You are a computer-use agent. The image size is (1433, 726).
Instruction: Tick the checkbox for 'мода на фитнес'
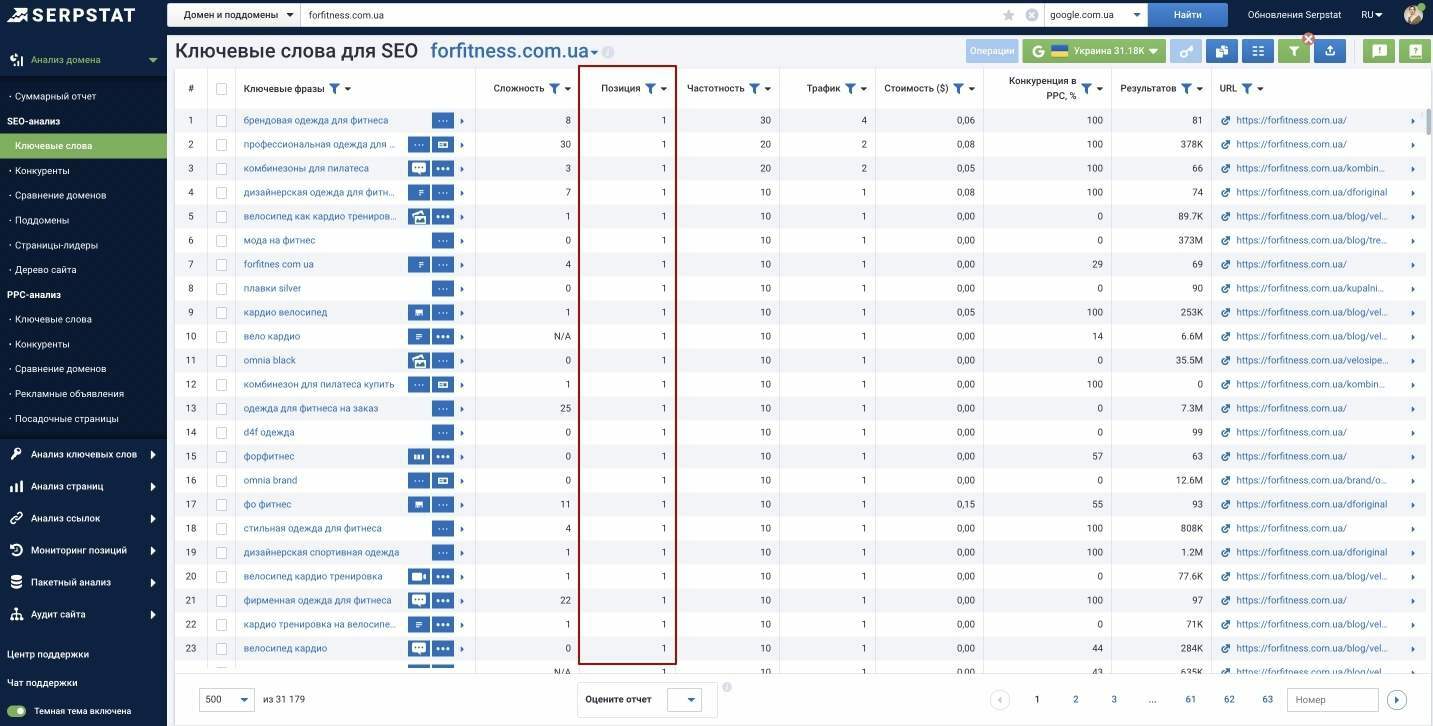pos(221,240)
